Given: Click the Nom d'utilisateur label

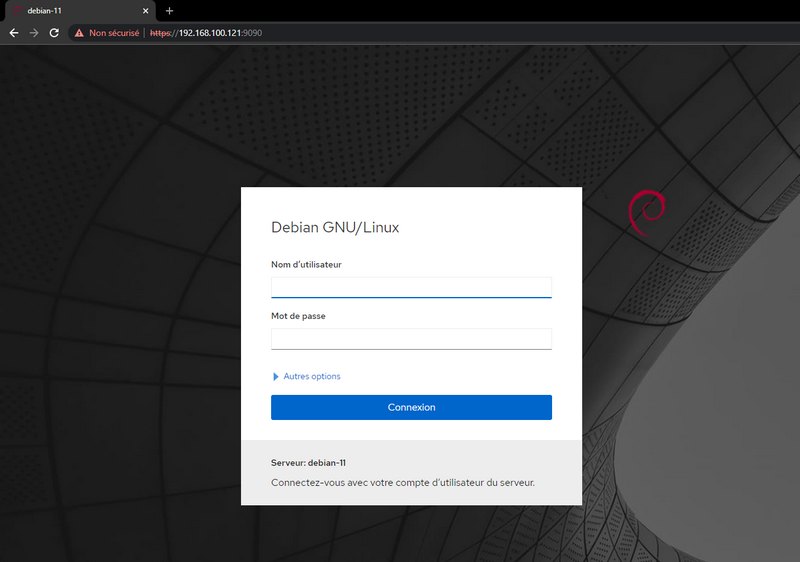Looking at the screenshot, I should tap(306, 265).
